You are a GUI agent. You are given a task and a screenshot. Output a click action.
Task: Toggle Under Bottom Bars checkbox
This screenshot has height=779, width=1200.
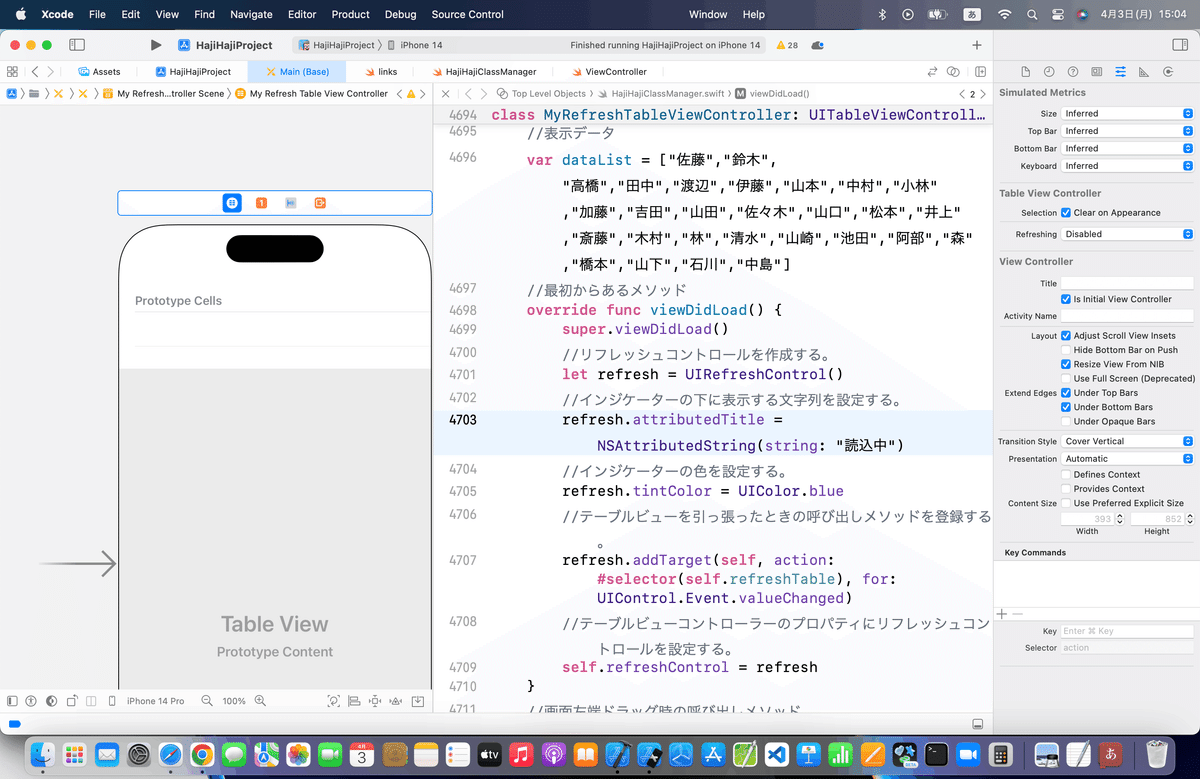(1066, 407)
